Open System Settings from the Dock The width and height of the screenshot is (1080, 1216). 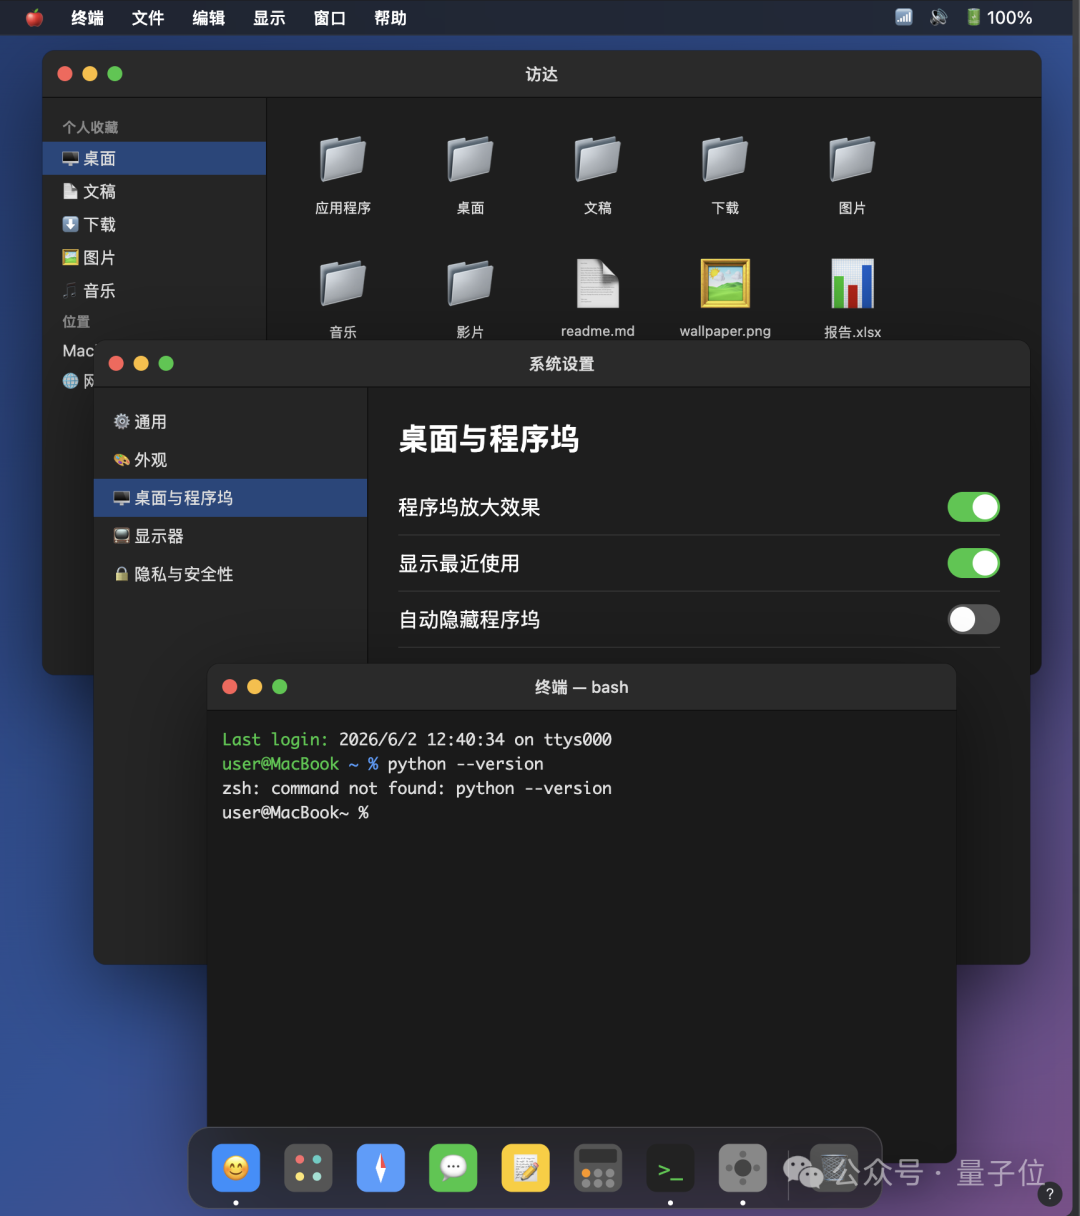click(743, 1168)
